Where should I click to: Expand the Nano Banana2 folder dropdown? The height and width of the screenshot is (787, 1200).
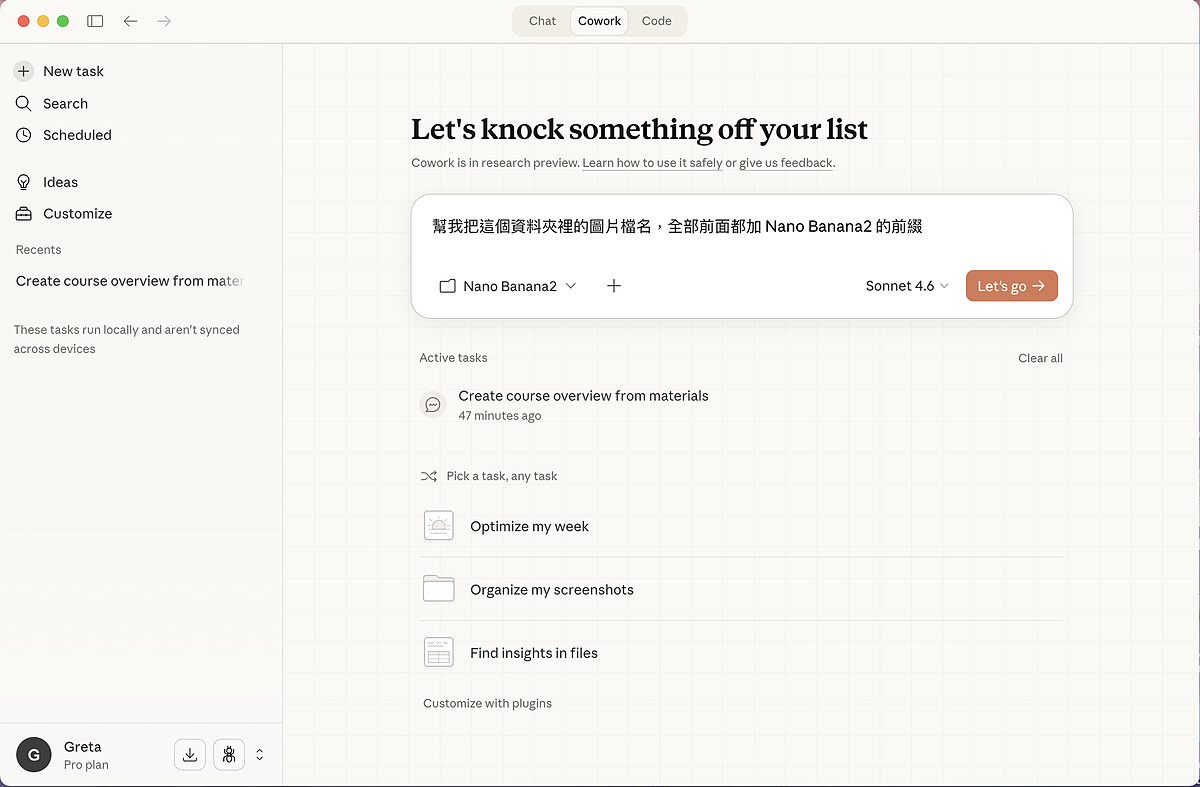508,286
